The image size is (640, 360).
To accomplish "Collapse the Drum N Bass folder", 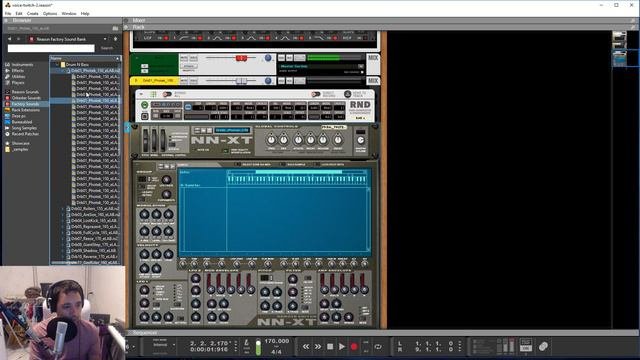I will (57, 64).
